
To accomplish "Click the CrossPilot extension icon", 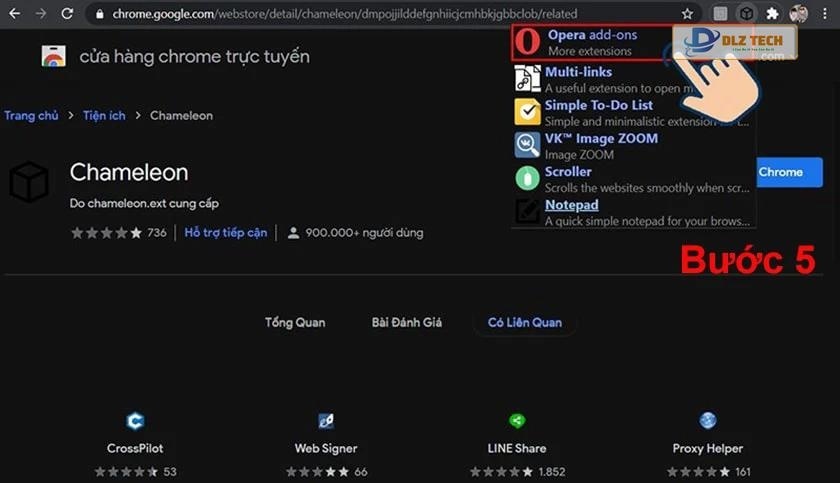I will pos(135,421).
